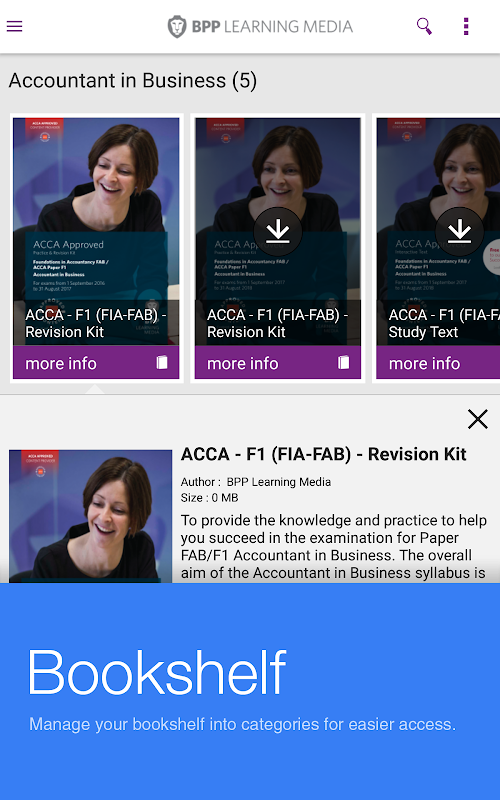Select "more info" under first Revision Kit

click(x=61, y=363)
